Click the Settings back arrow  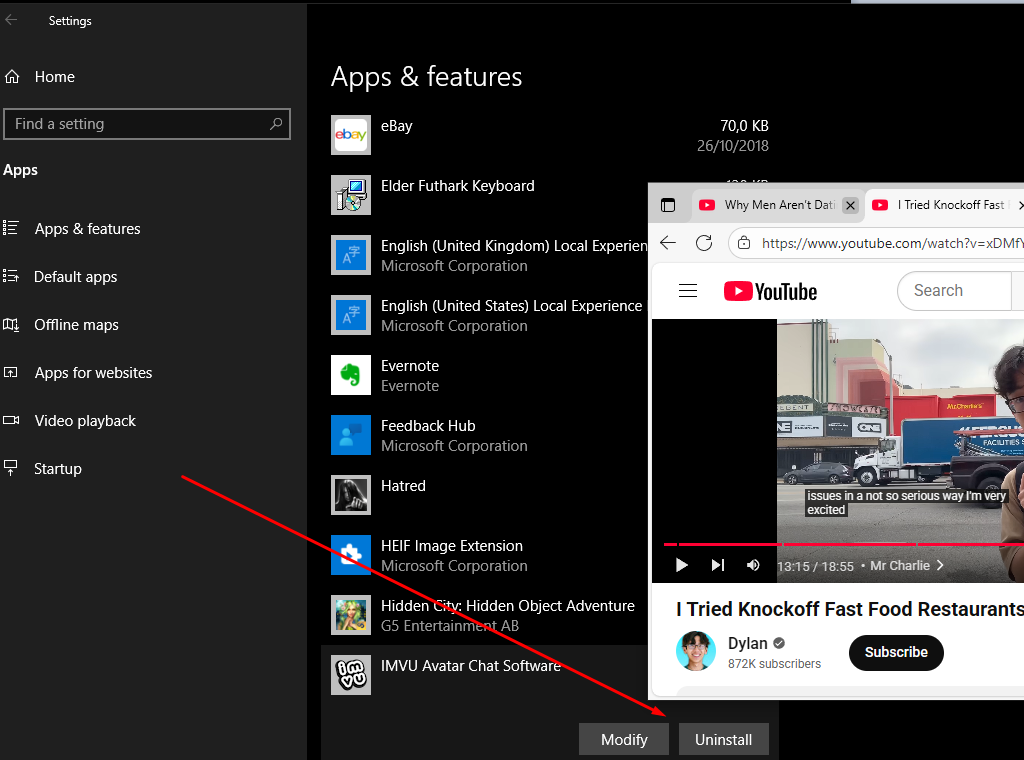point(11,20)
